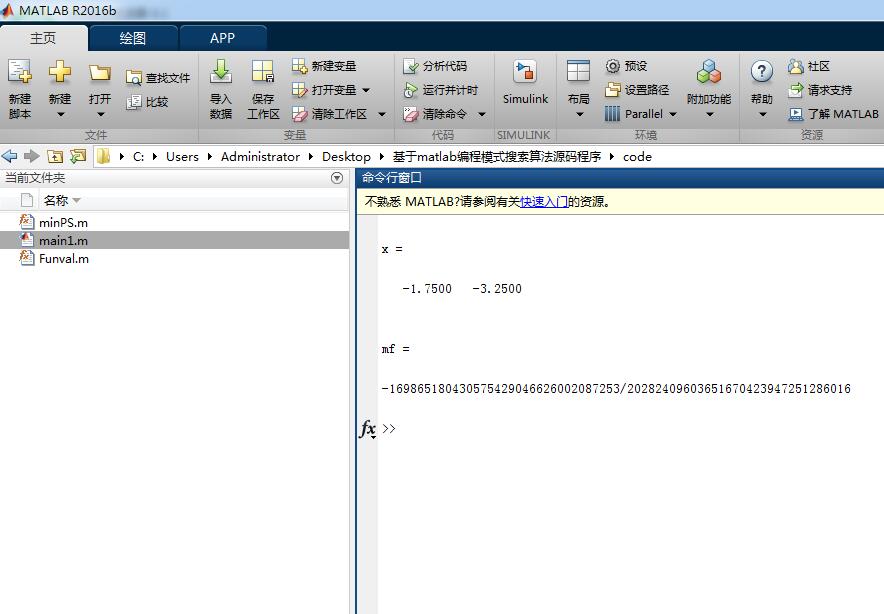
Task: Click Analyze Code (分析代码) icon
Action: pyautogui.click(x=410, y=66)
